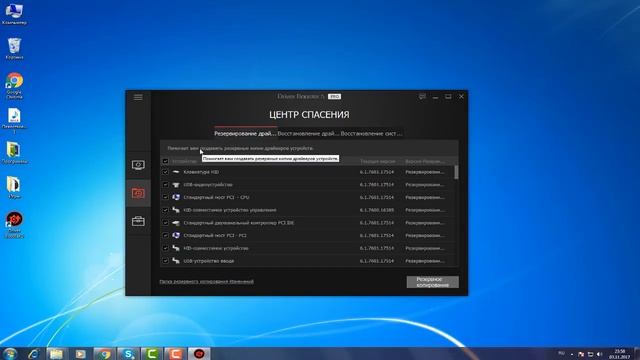Select the Клавиатура HID row text
This screenshot has height=360, width=640.
click(x=201, y=172)
